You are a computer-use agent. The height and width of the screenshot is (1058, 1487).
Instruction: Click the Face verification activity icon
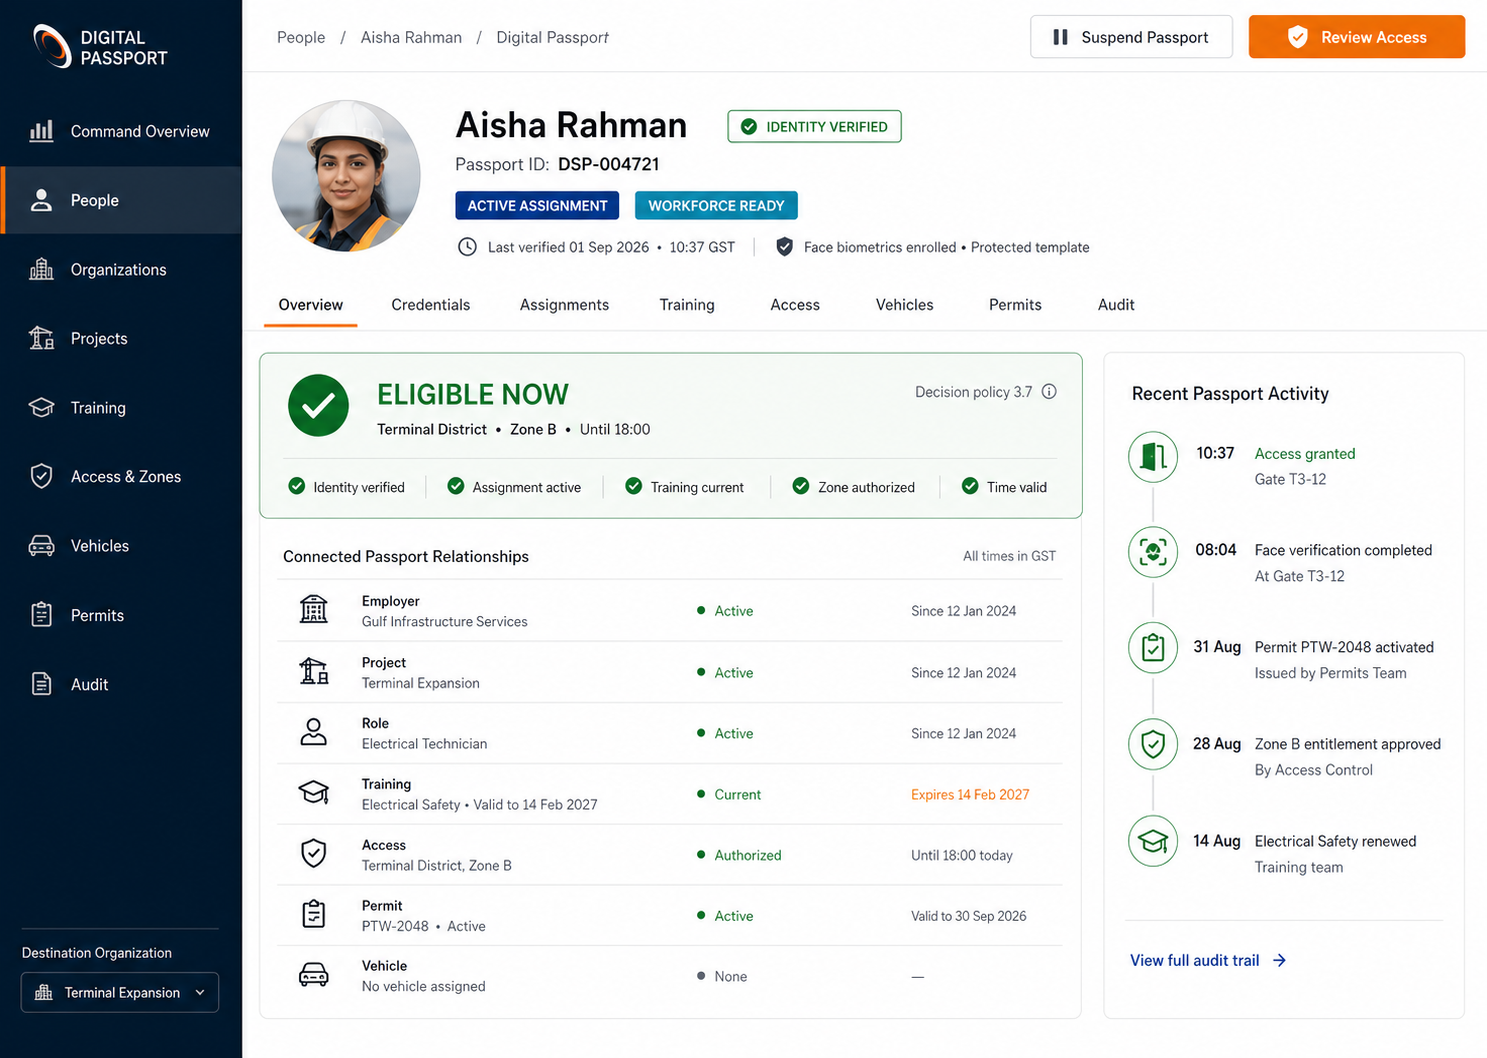pos(1153,552)
